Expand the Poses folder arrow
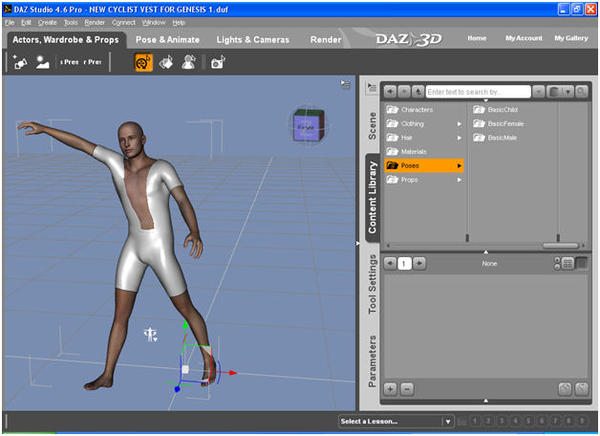Screen dimensions: 600x436 tap(459, 166)
